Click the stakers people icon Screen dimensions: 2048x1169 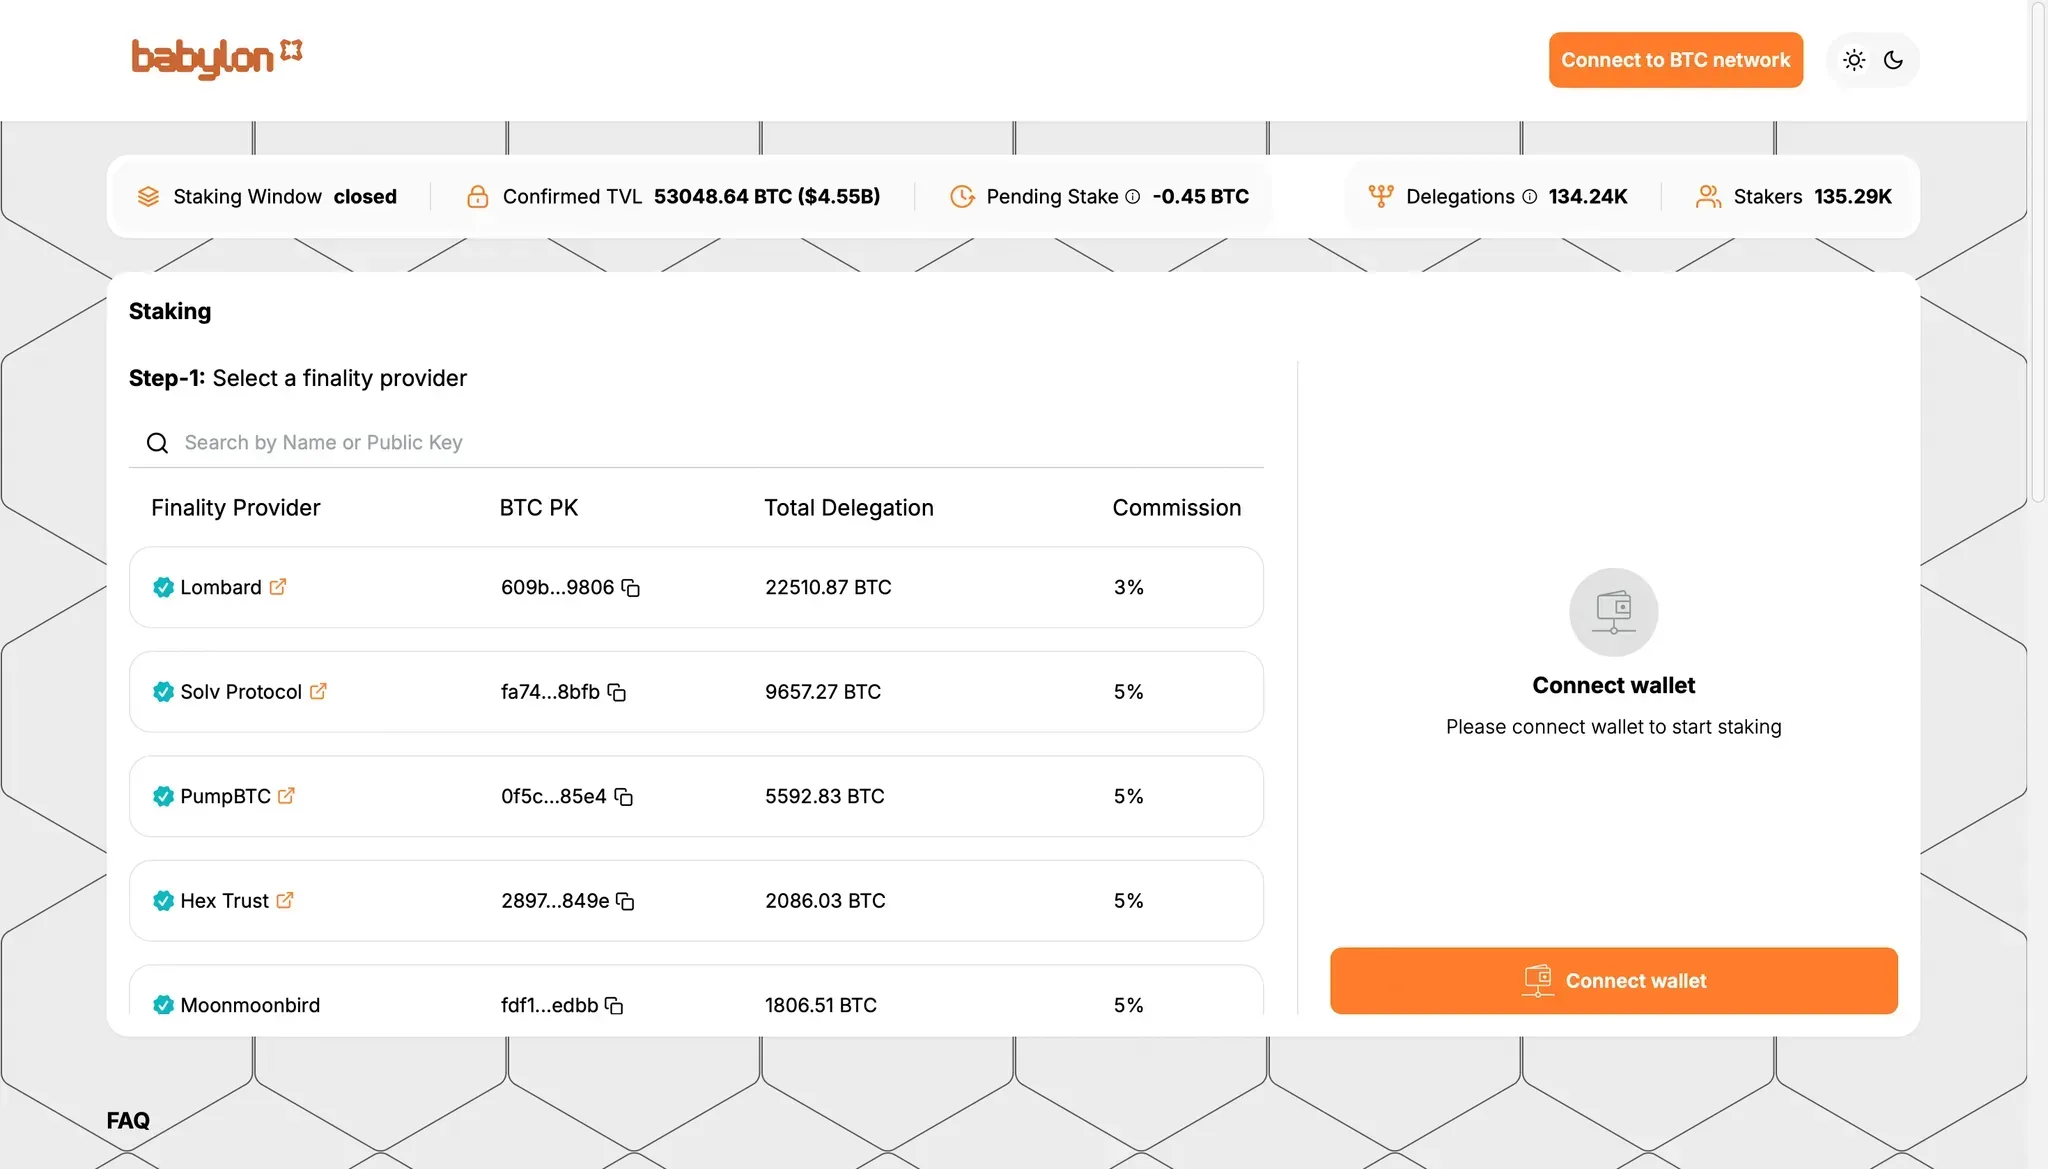pos(1708,196)
